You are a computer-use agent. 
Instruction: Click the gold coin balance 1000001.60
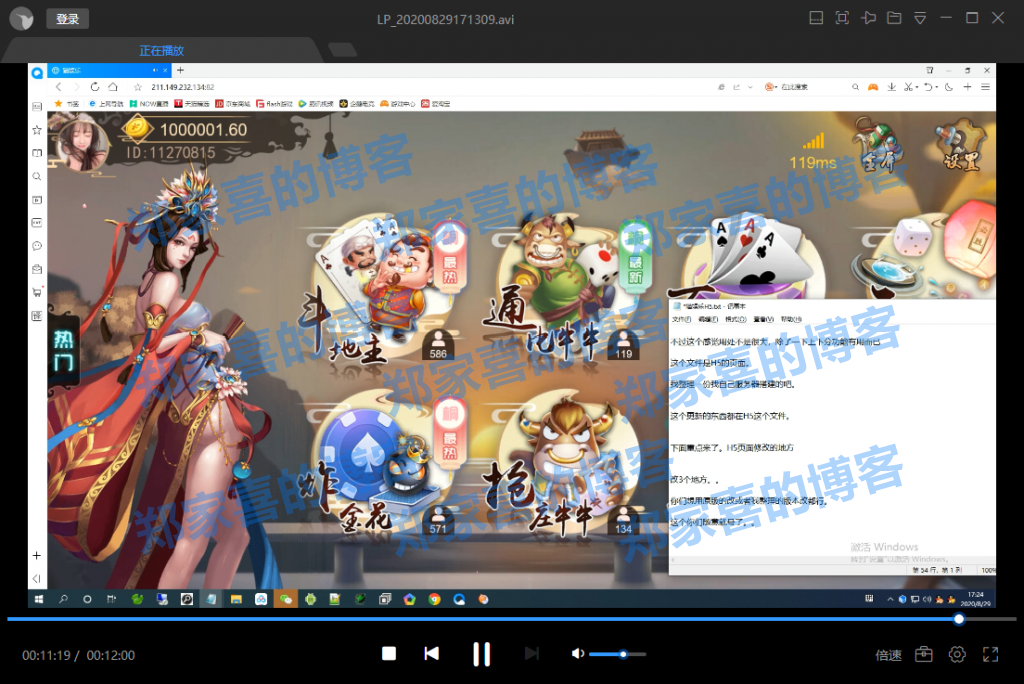[x=203, y=129]
